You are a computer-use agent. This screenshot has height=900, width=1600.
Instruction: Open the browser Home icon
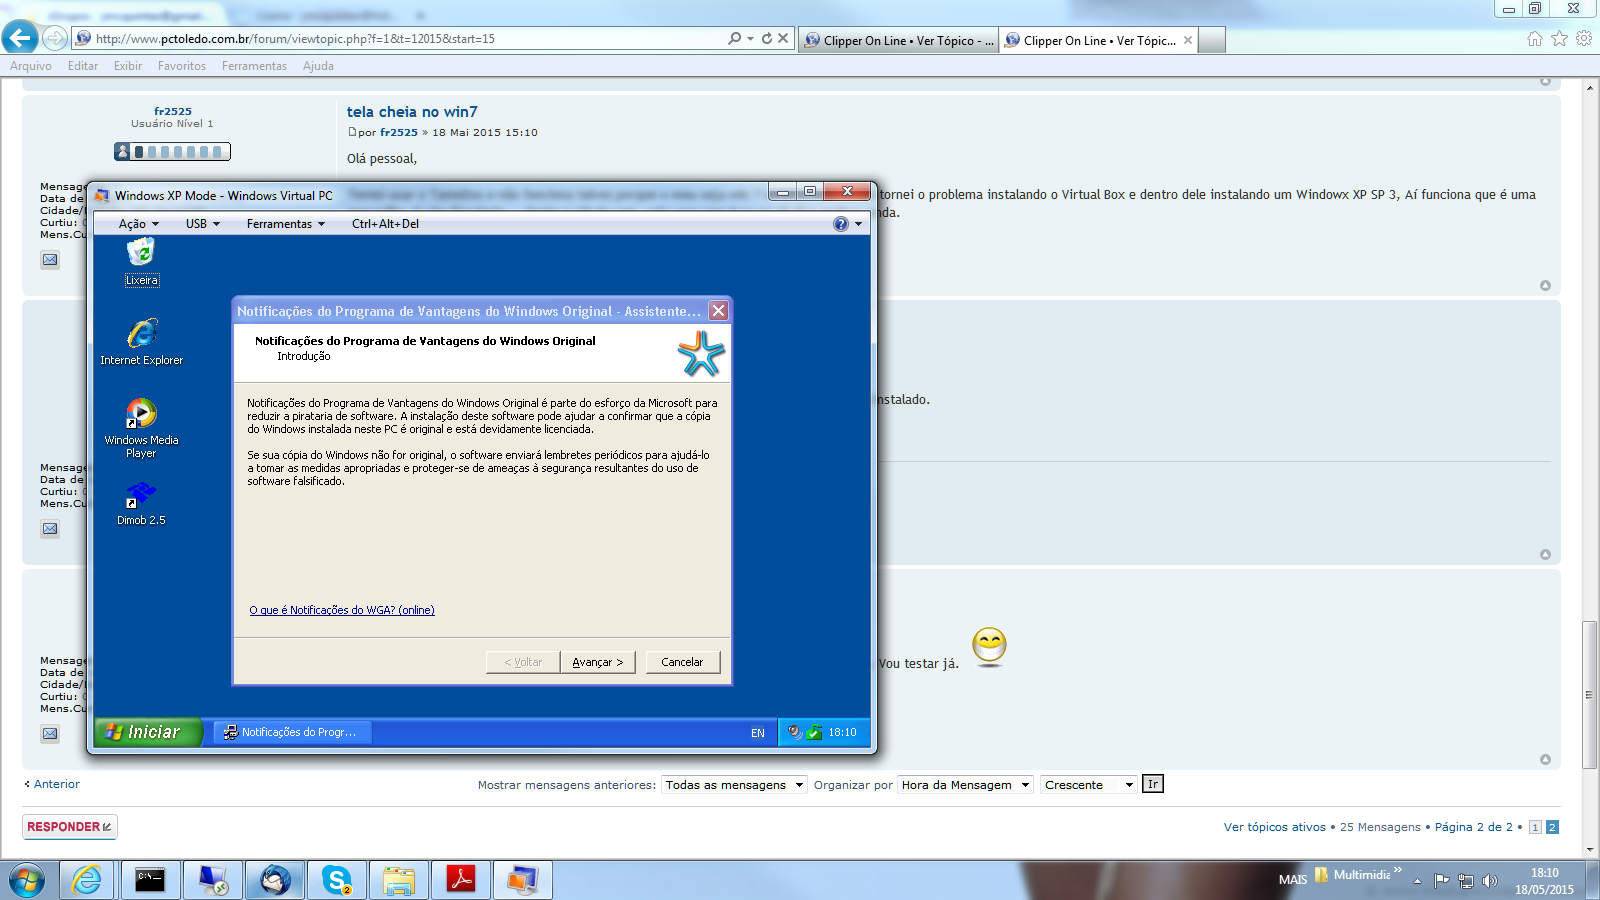(x=1535, y=38)
